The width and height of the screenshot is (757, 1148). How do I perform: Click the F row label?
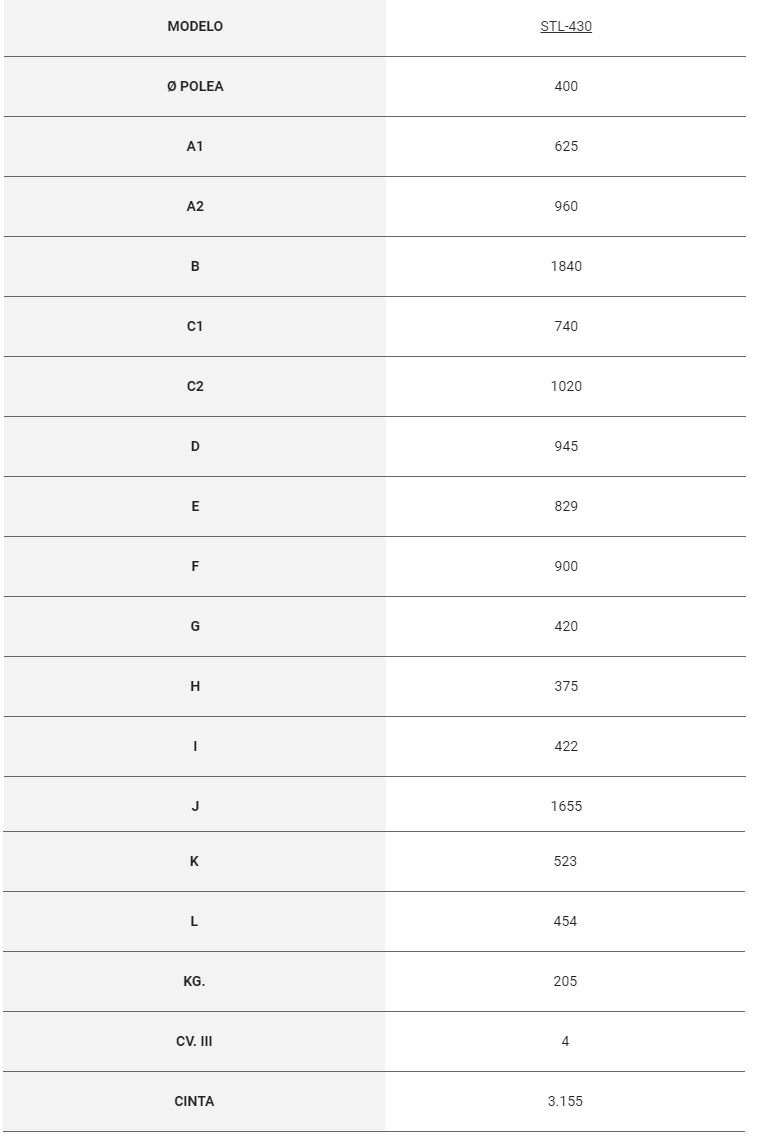tap(195, 567)
